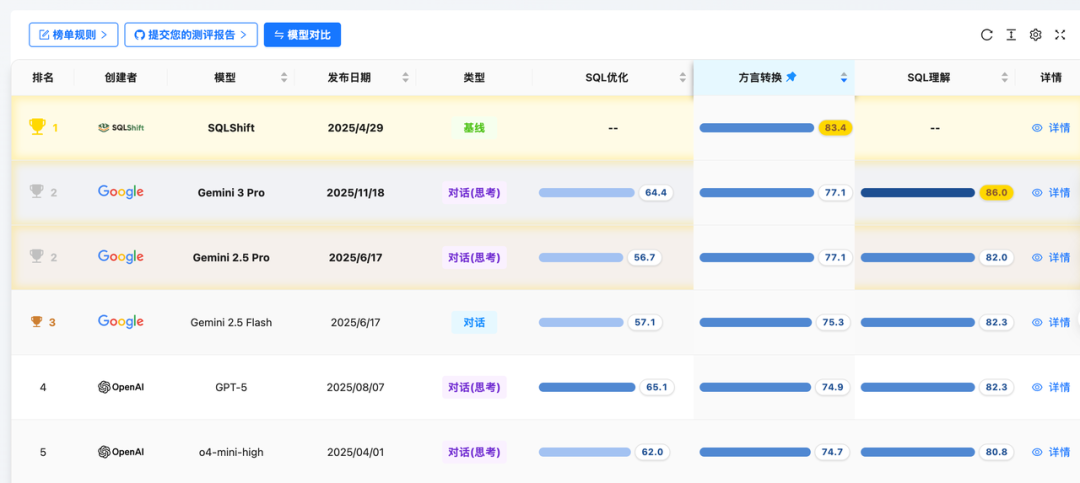
Task: Click the 类型 column header
Action: click(474, 78)
